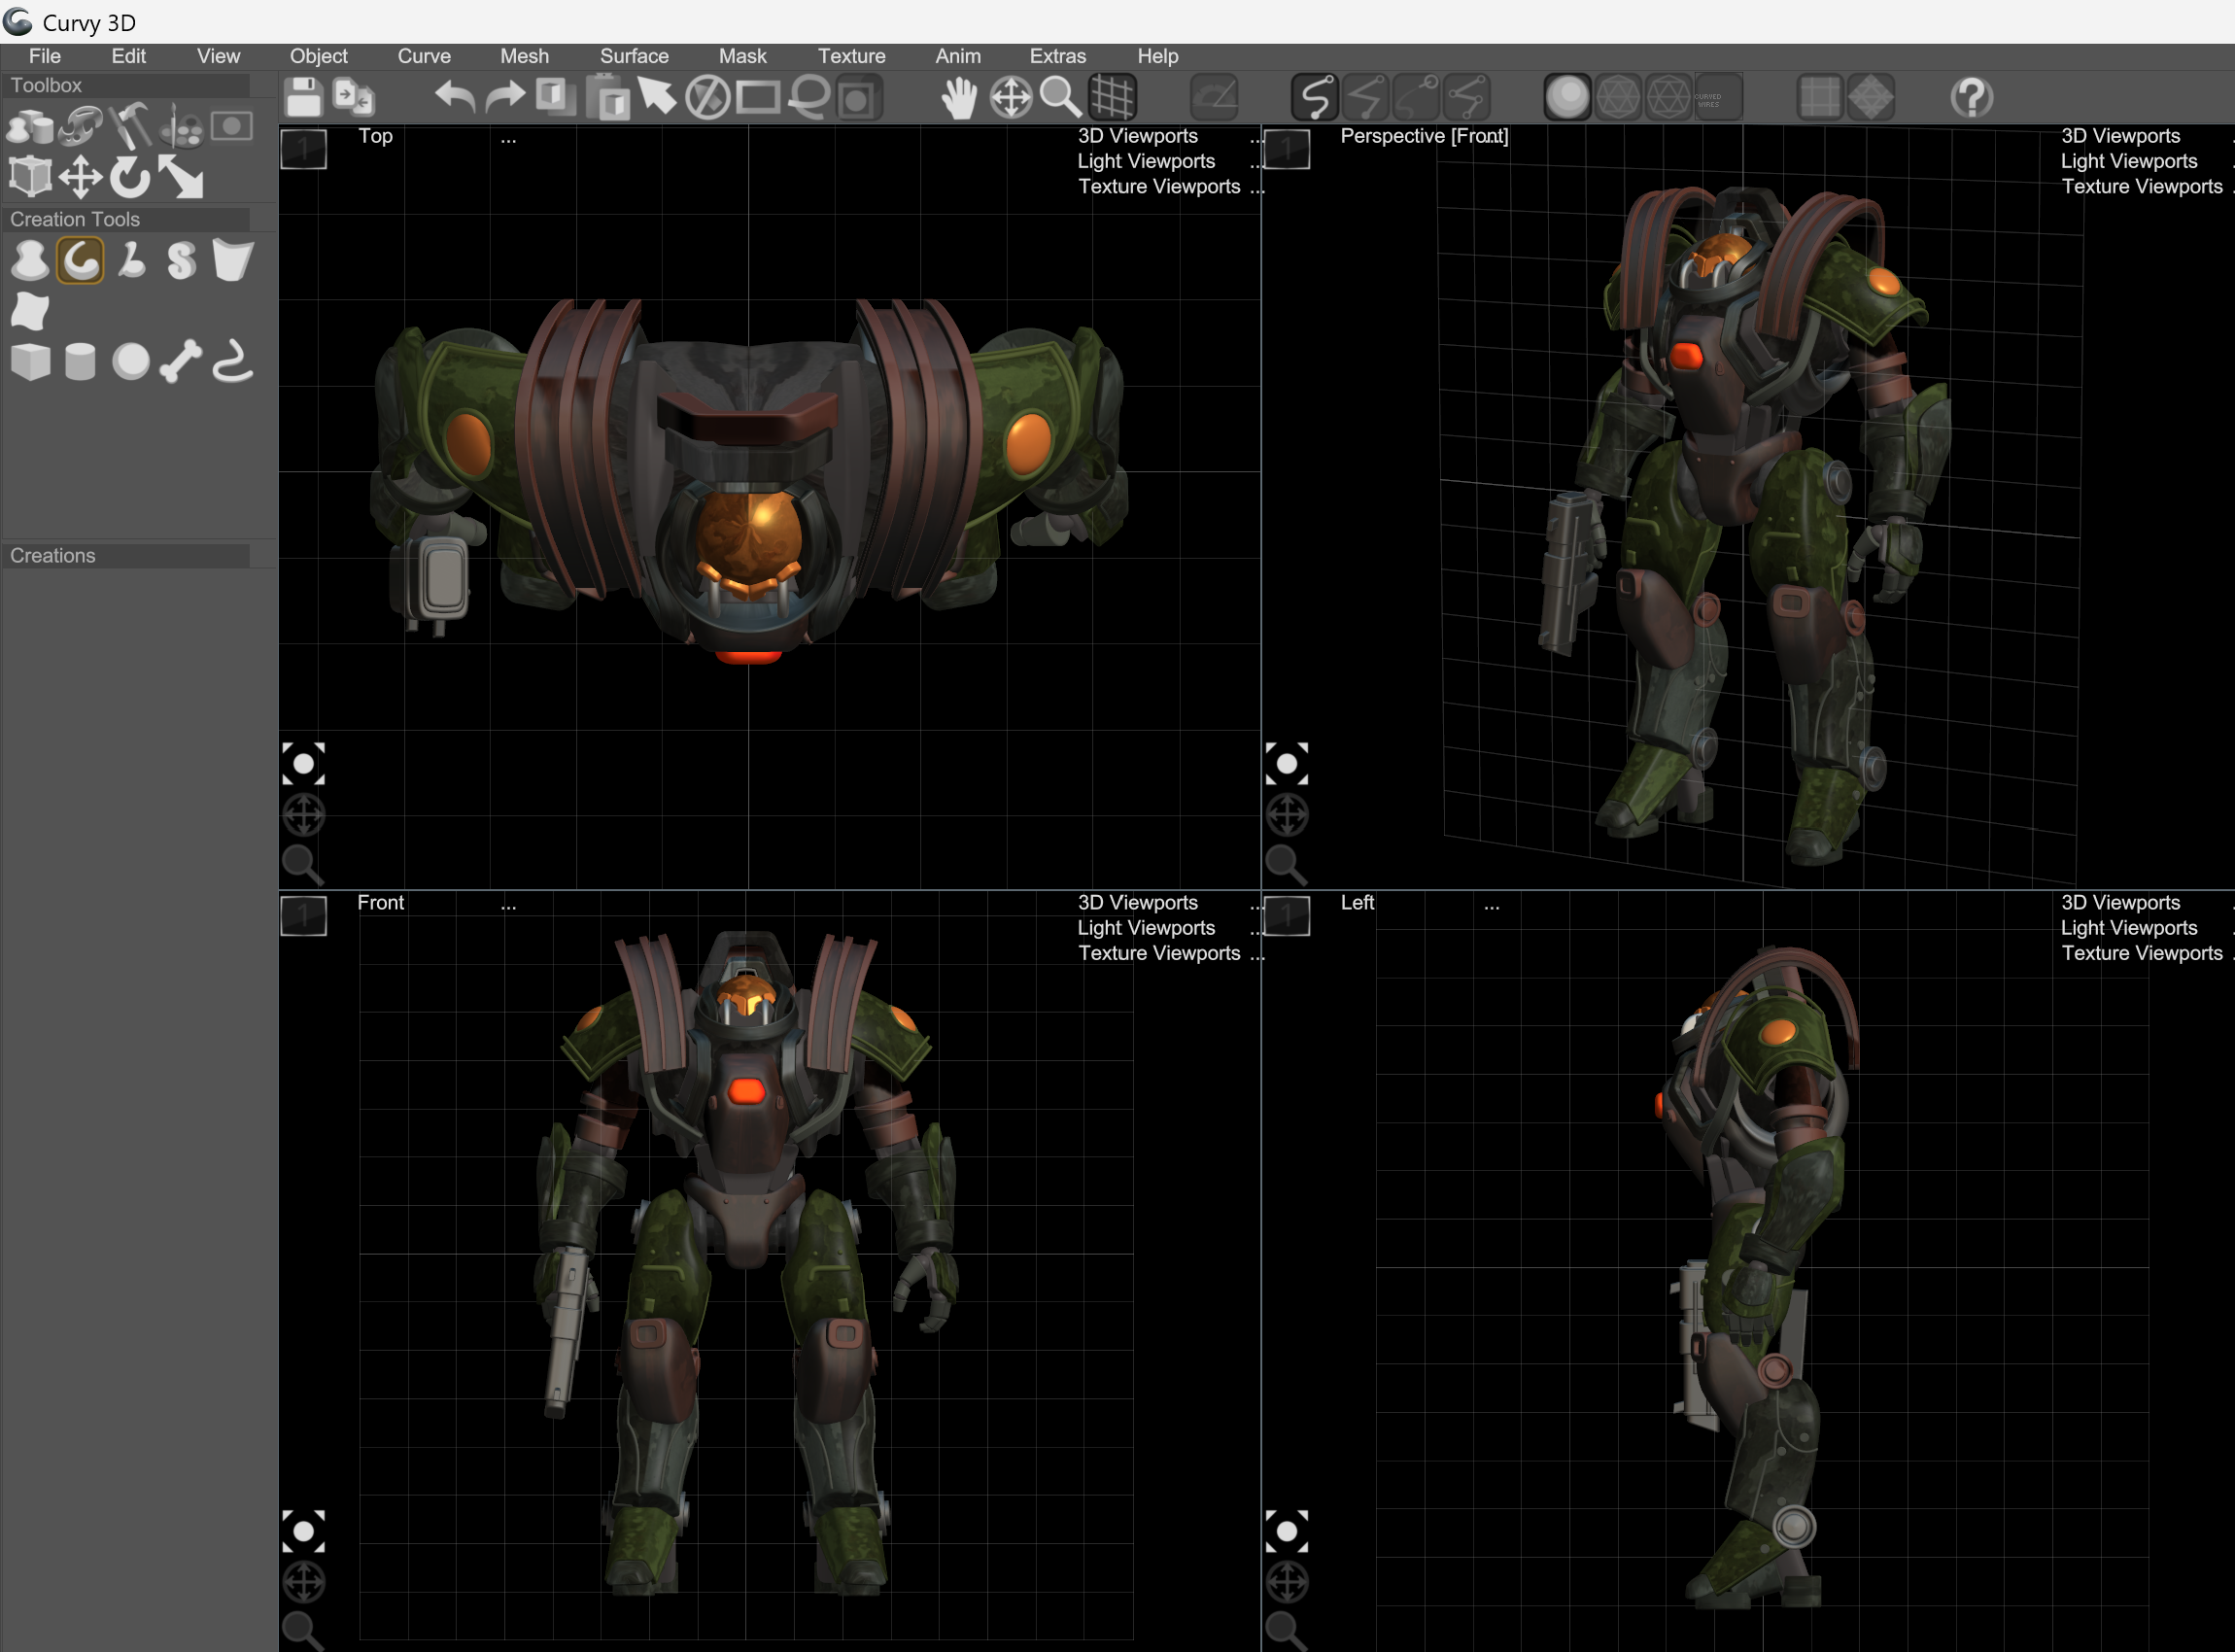The width and height of the screenshot is (2235, 1652).
Task: Click the Left viewport name label
Action: pyautogui.click(x=1357, y=903)
